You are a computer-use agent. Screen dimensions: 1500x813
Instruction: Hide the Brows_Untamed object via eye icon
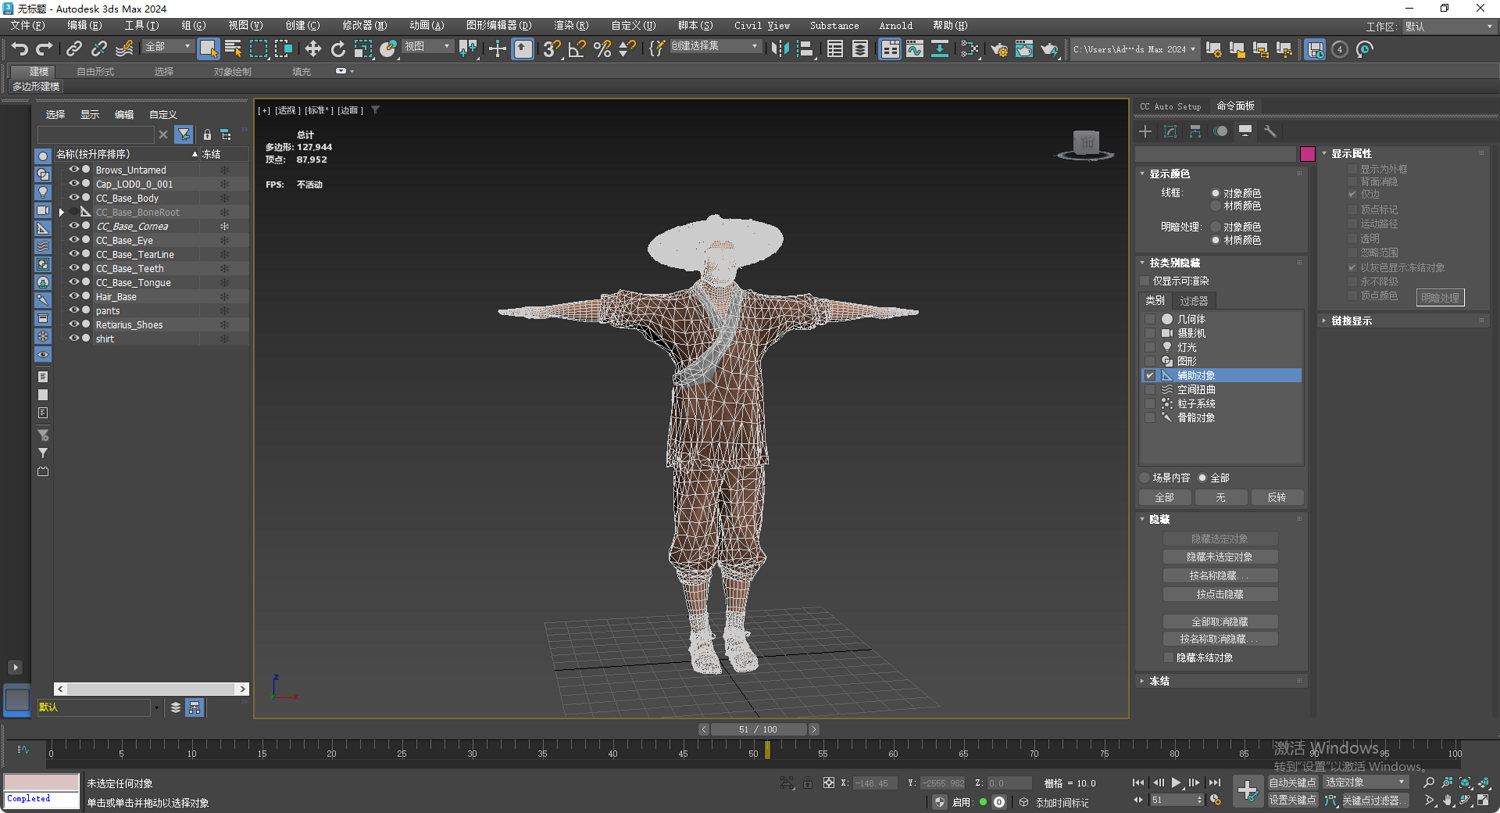coord(73,170)
